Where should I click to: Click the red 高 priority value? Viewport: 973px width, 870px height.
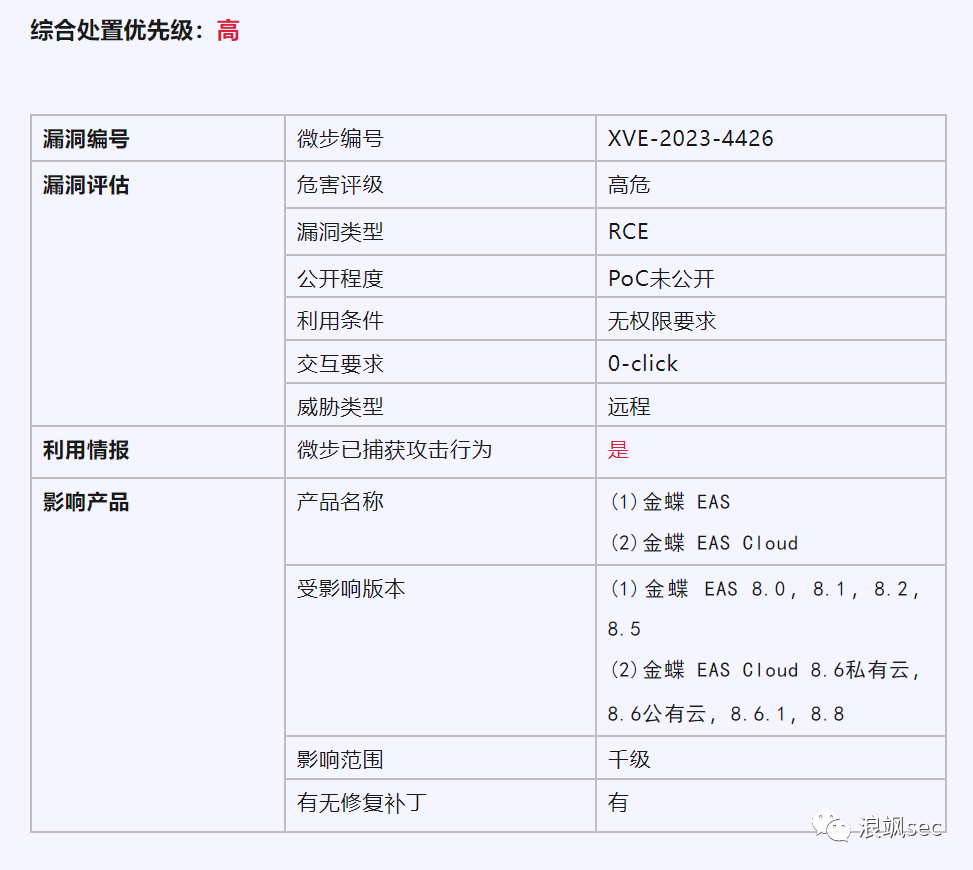228,30
